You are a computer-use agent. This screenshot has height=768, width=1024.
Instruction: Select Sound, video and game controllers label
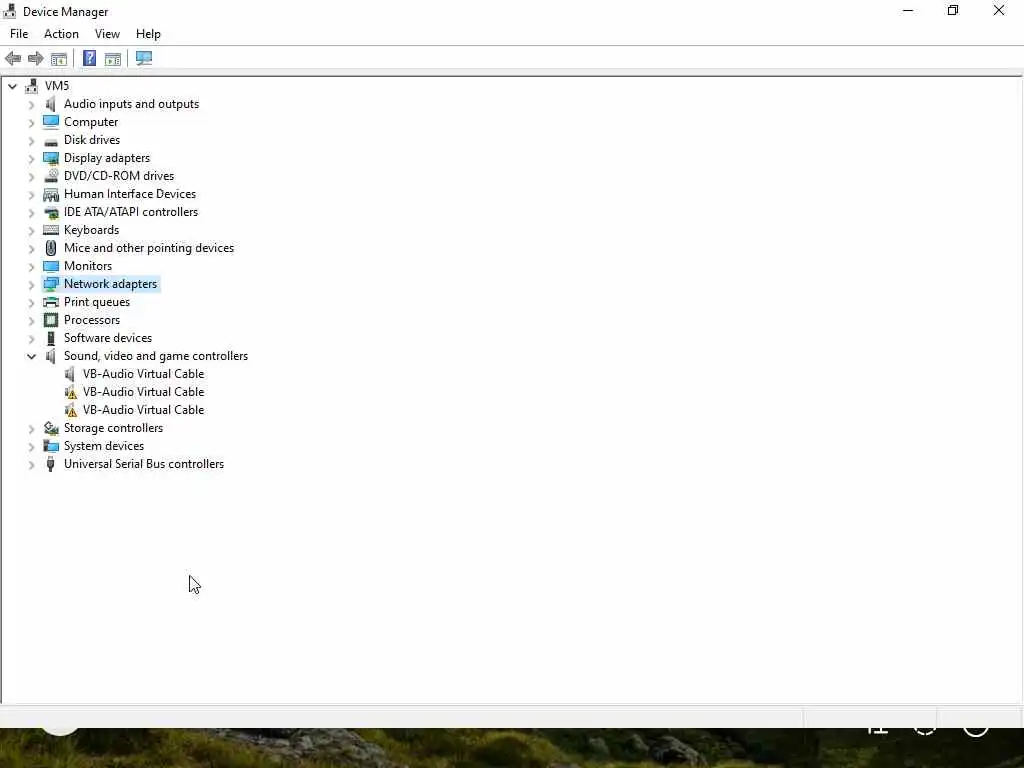pos(156,356)
